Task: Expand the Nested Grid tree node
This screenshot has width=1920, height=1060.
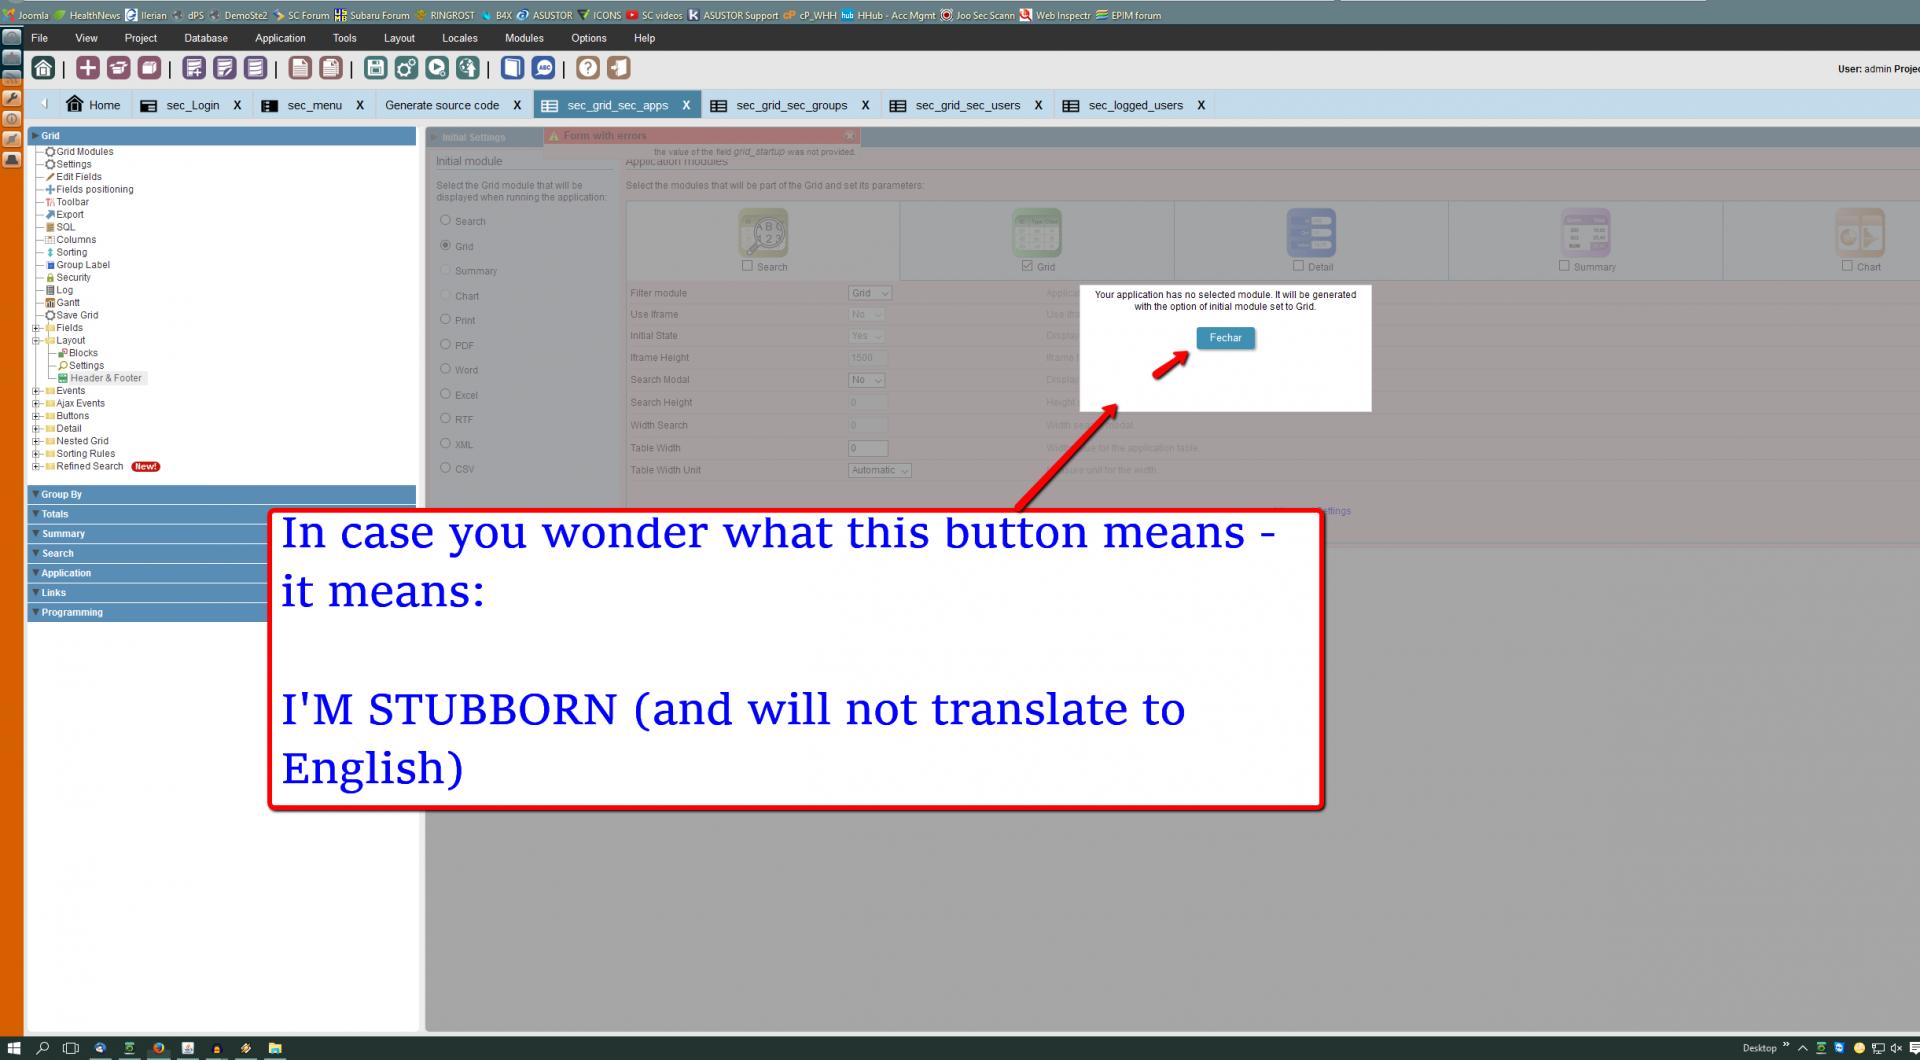Action: (36, 441)
